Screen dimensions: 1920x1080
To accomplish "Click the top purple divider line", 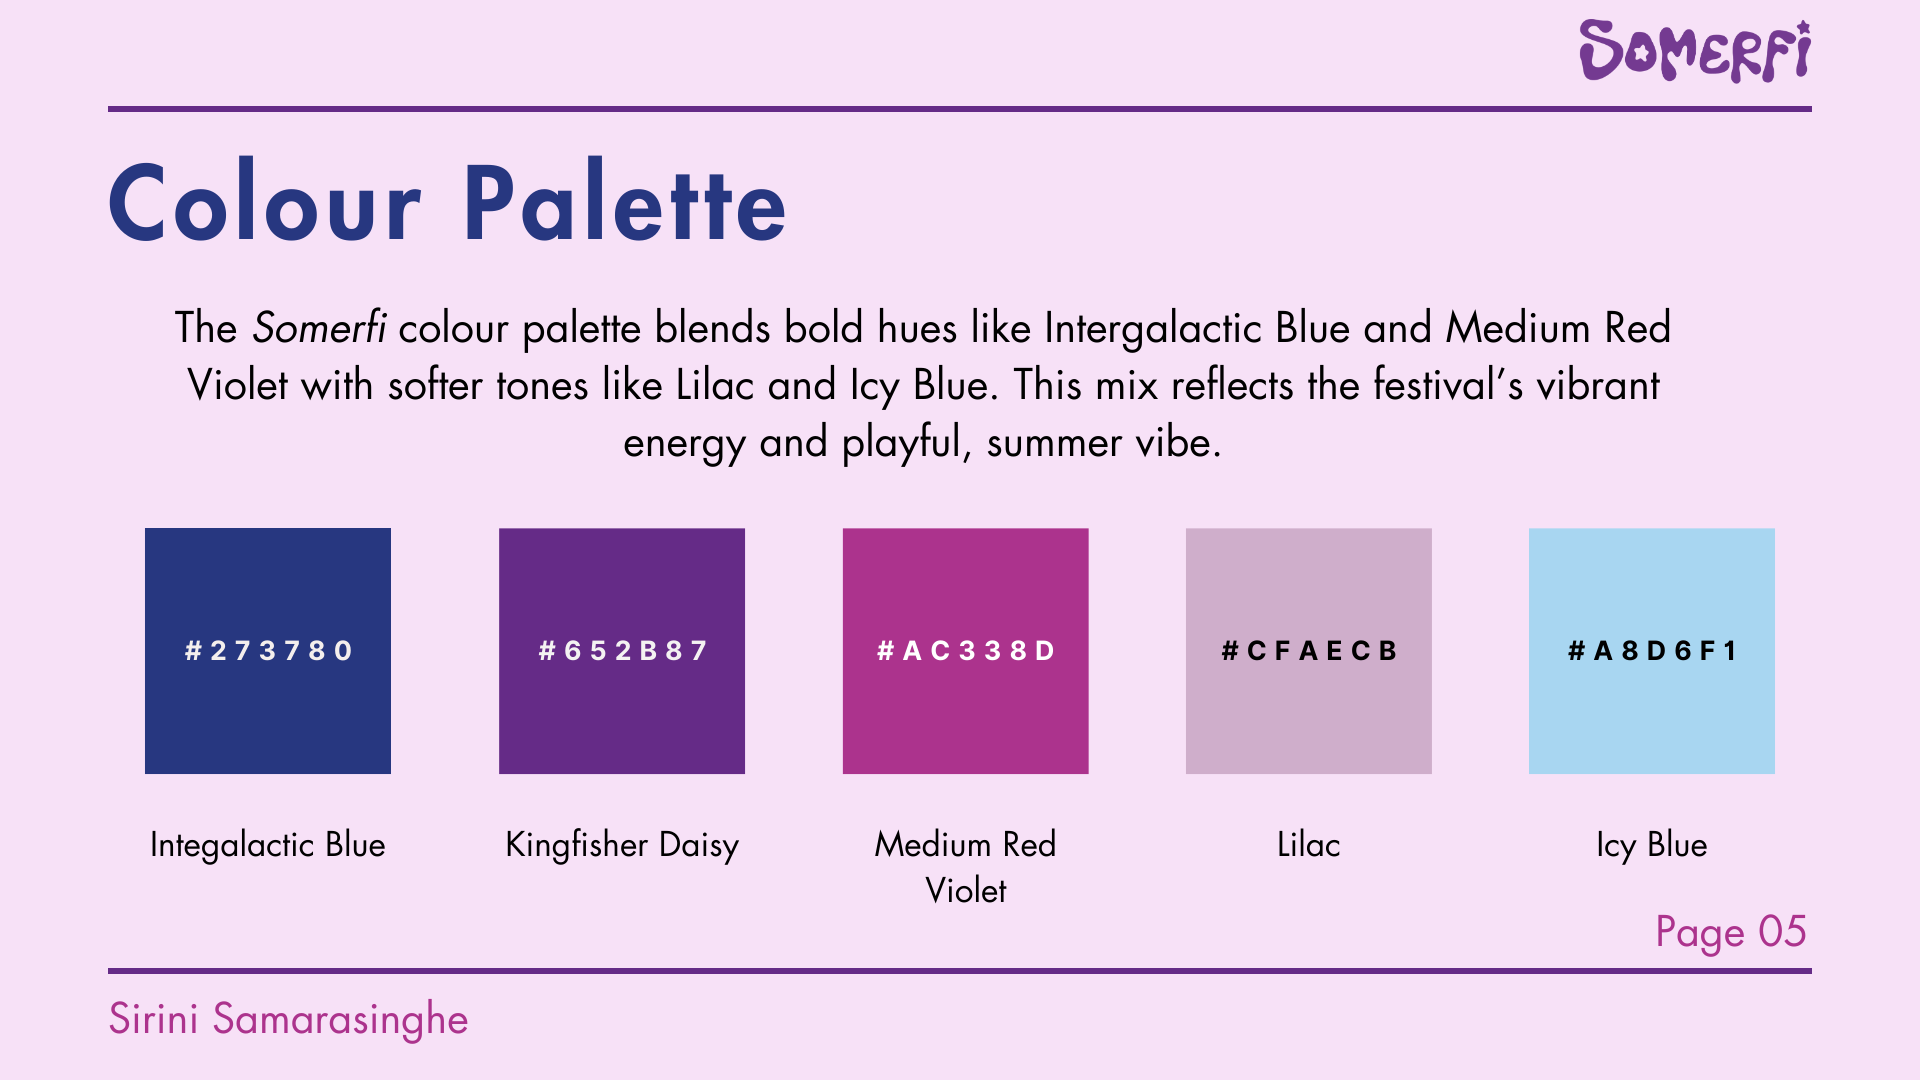I will point(960,108).
